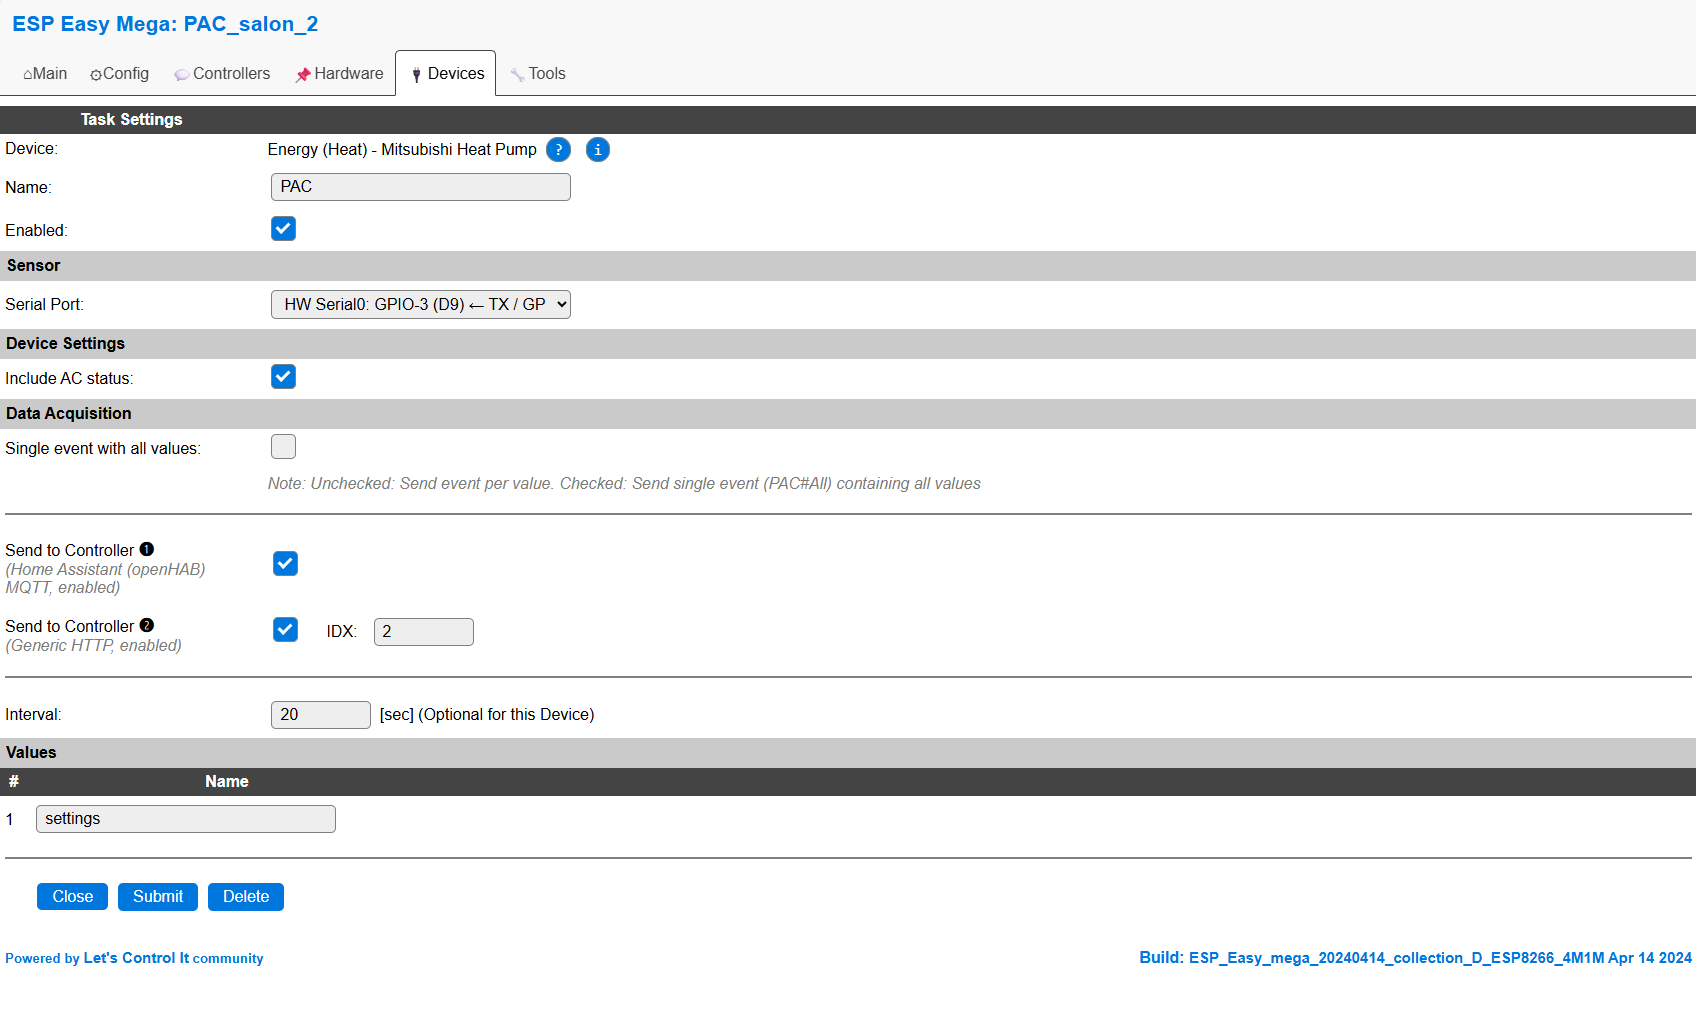Image resolution: width=1696 pixels, height=1012 pixels.
Task: Open the Serial Port dropdown
Action: [x=421, y=305]
